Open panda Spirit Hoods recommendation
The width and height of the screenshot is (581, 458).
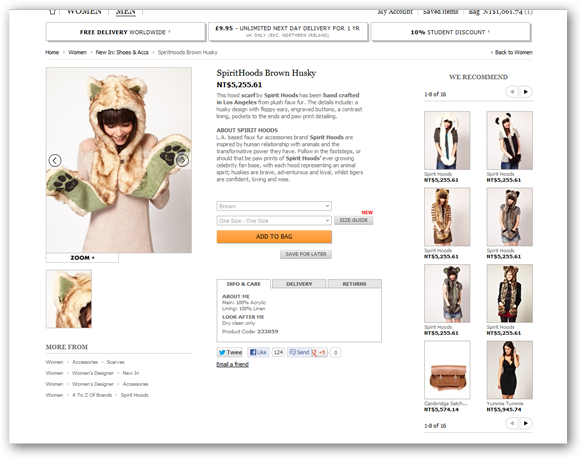coord(509,140)
